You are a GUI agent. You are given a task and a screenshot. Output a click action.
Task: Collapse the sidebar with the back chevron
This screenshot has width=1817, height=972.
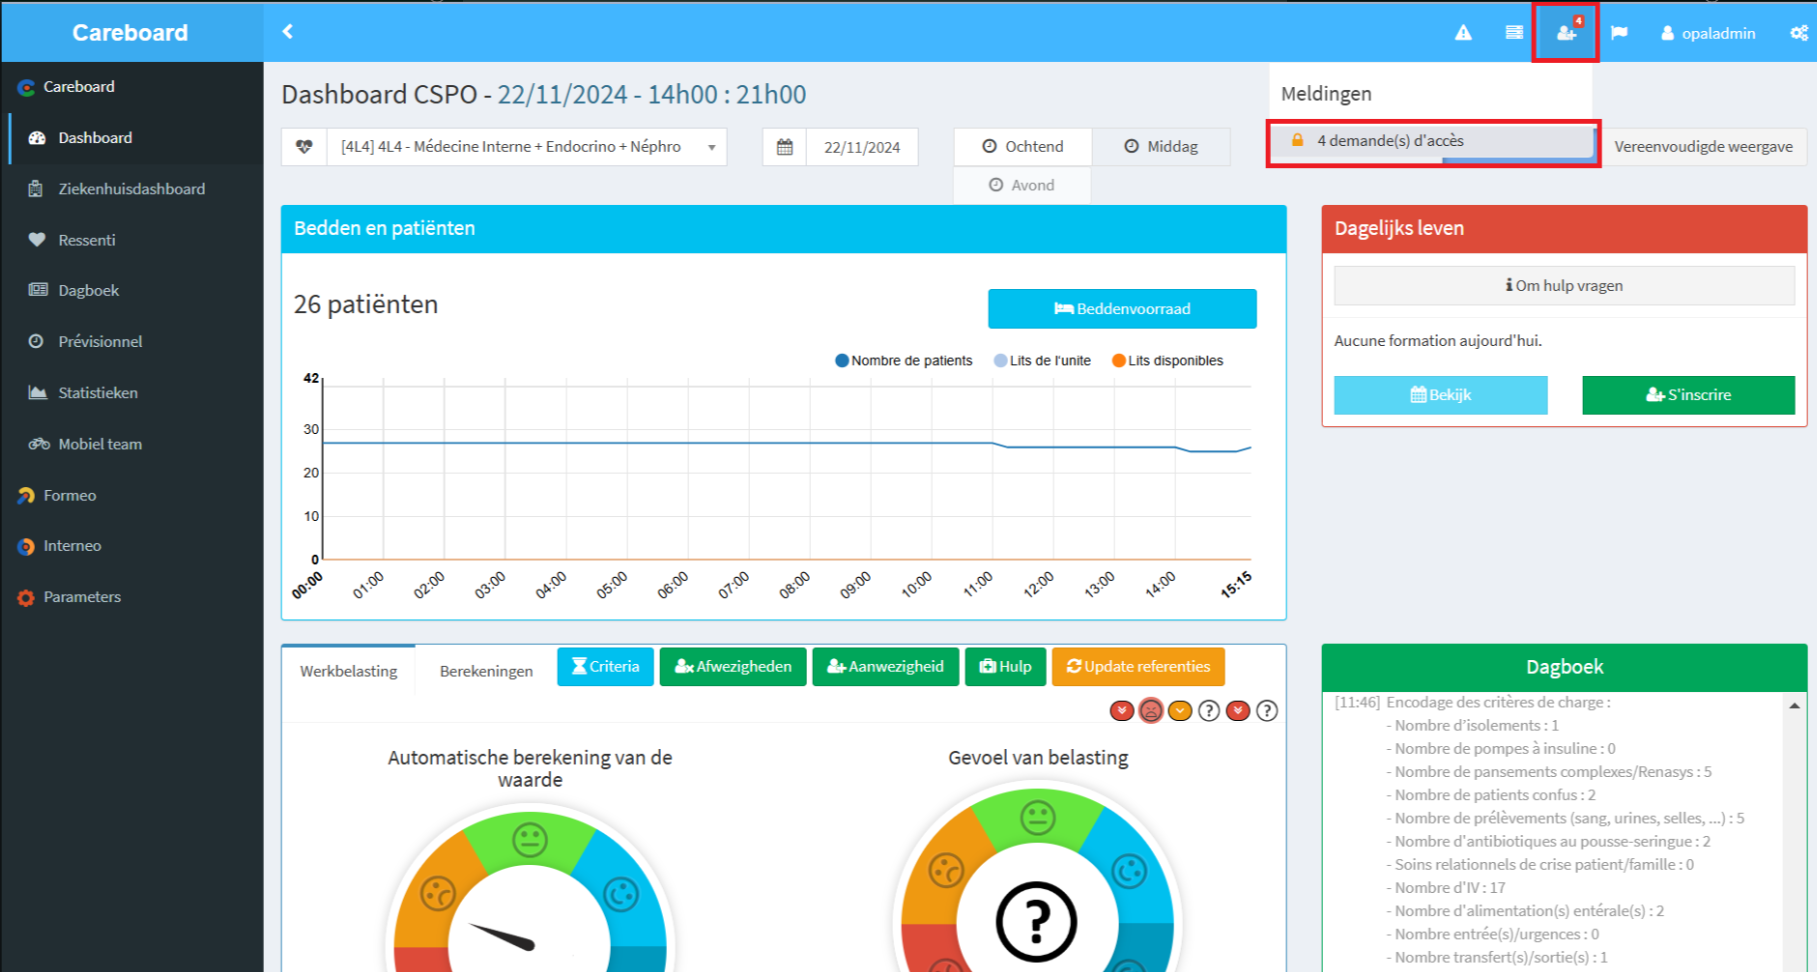[287, 32]
